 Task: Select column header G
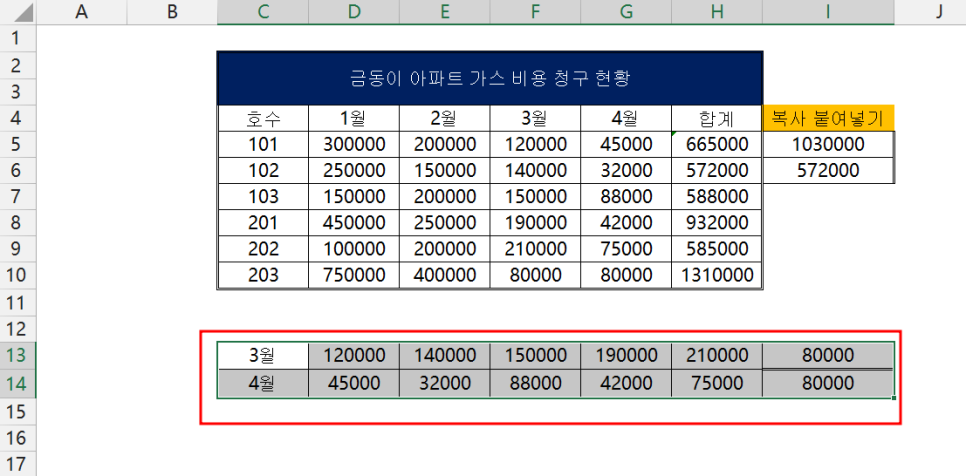click(626, 12)
